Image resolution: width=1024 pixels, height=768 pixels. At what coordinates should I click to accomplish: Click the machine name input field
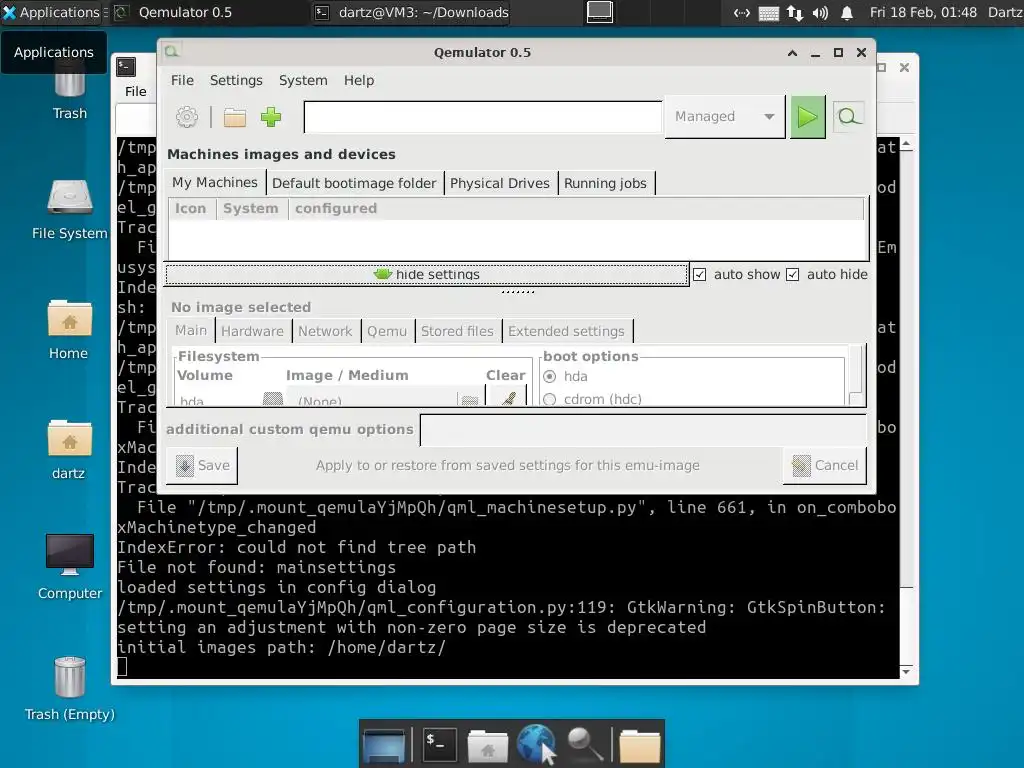(x=483, y=117)
